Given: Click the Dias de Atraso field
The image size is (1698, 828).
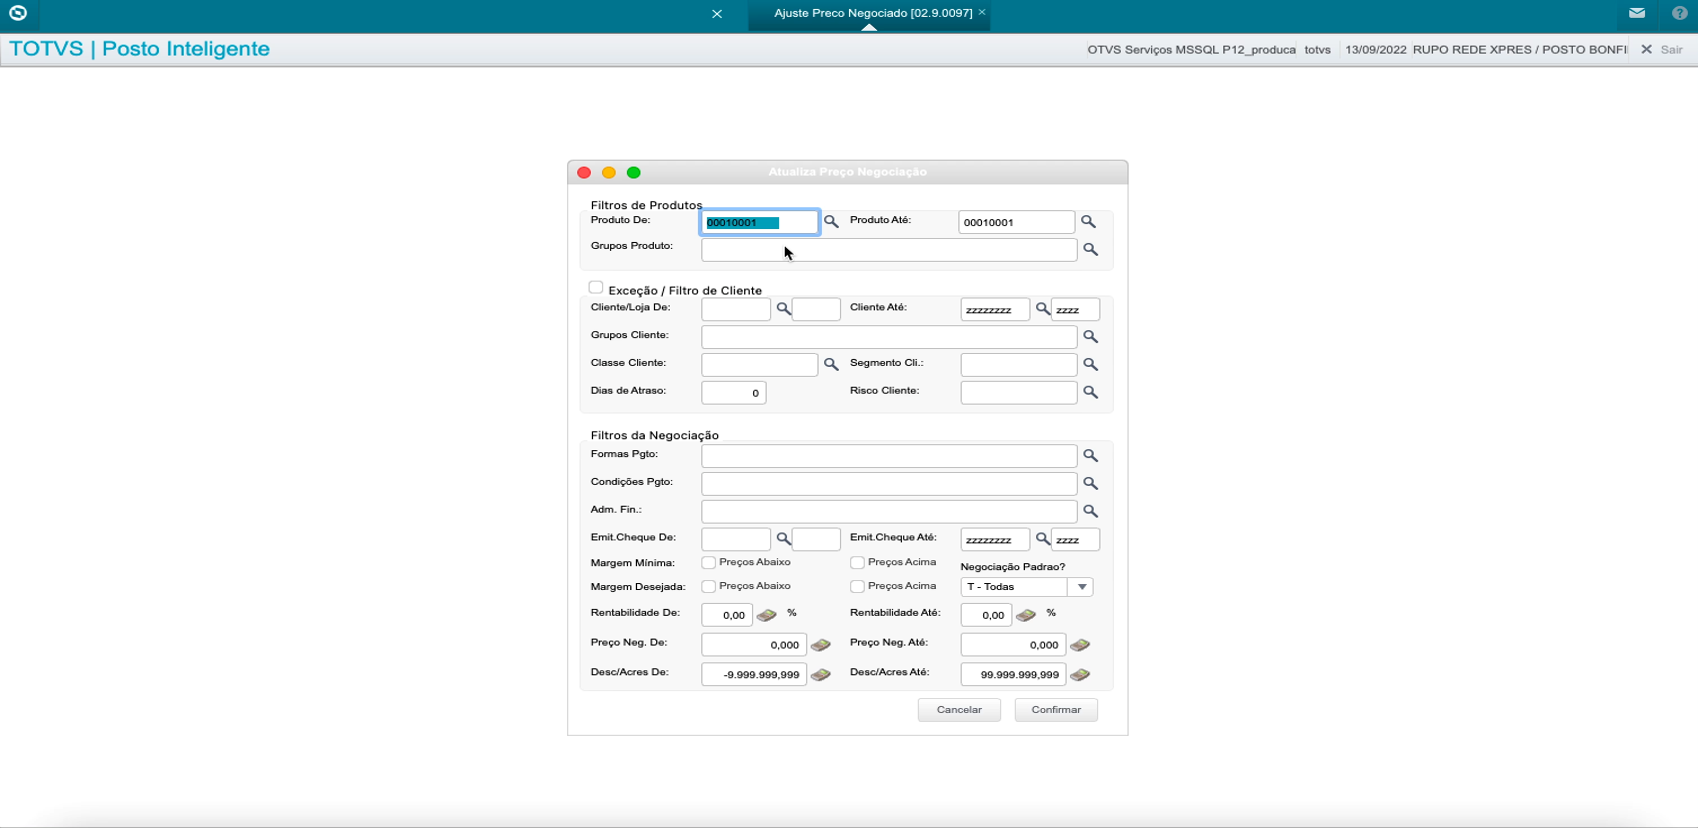Looking at the screenshot, I should pos(733,393).
